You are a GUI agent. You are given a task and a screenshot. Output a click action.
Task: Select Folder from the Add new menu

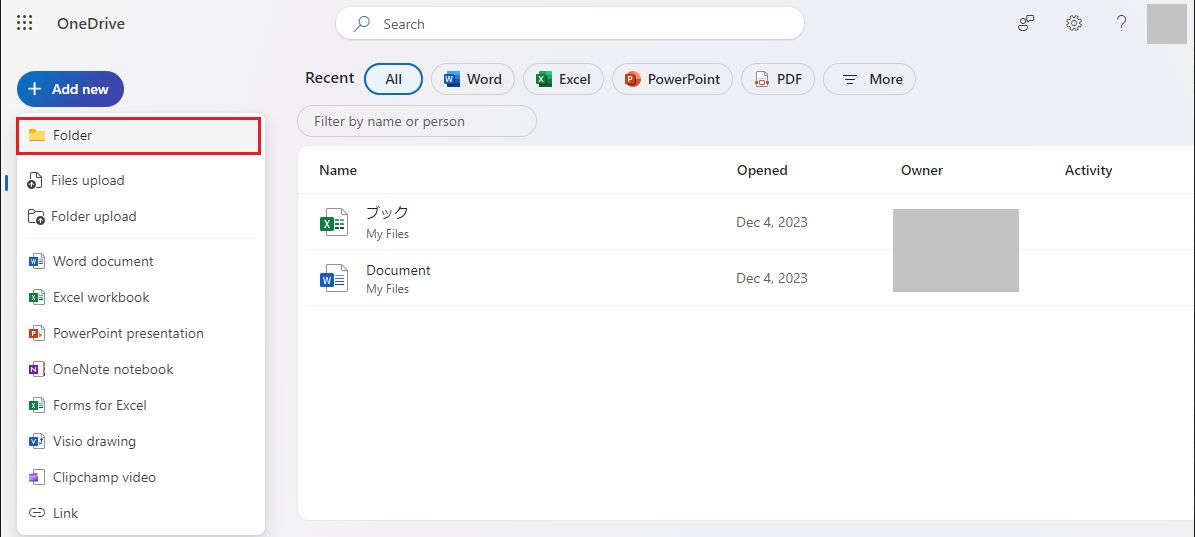pos(139,136)
